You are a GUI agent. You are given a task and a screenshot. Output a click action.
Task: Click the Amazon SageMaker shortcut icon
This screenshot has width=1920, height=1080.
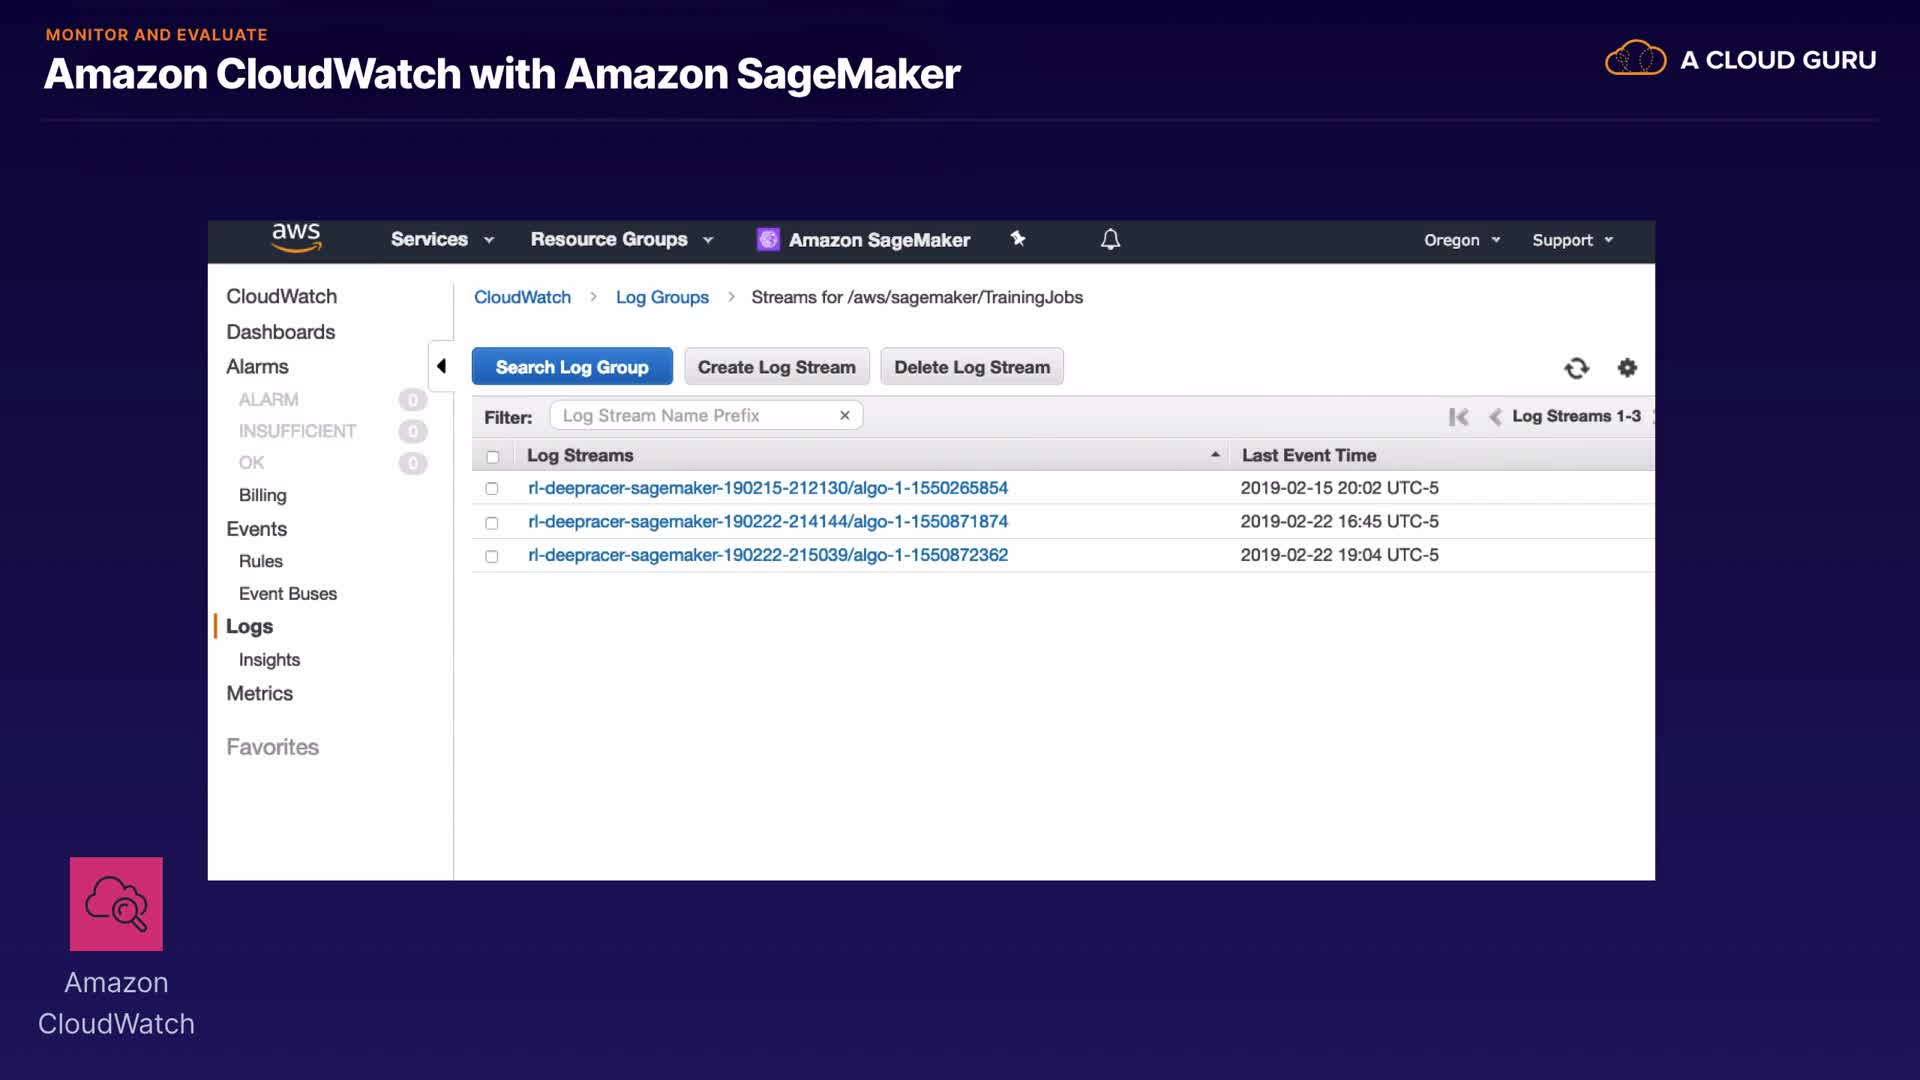click(768, 239)
